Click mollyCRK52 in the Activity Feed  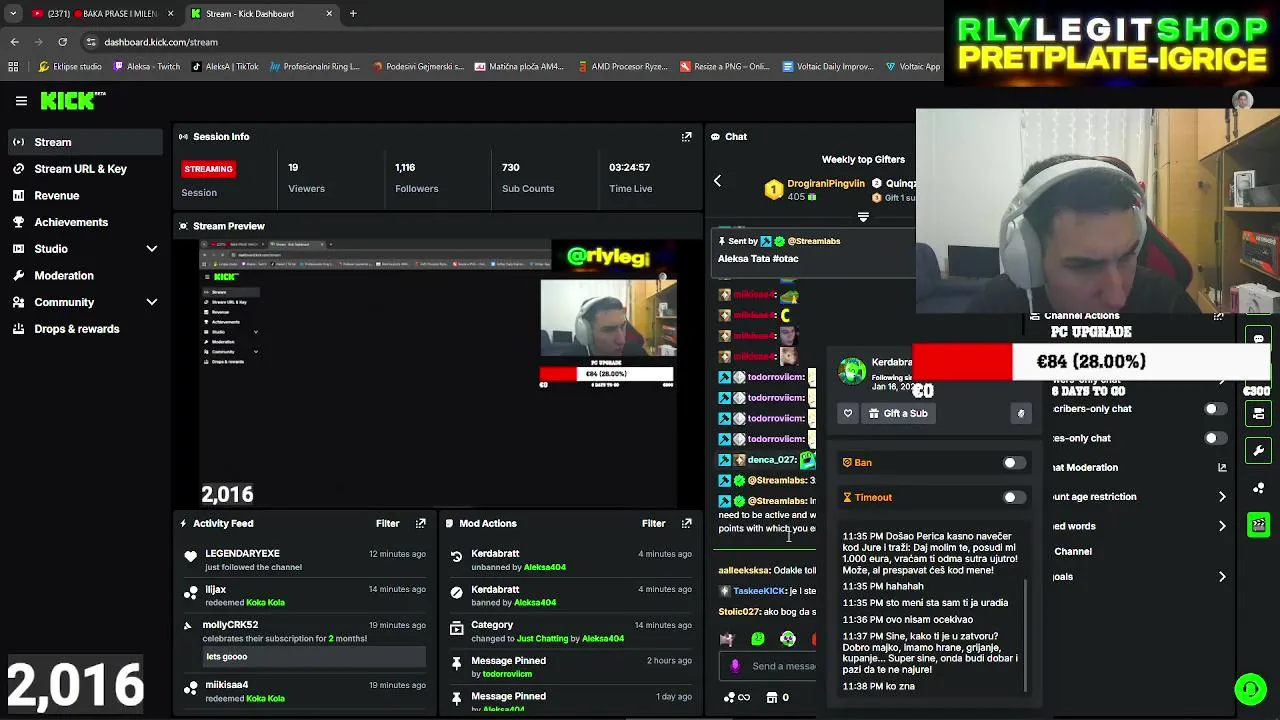[x=230, y=625]
